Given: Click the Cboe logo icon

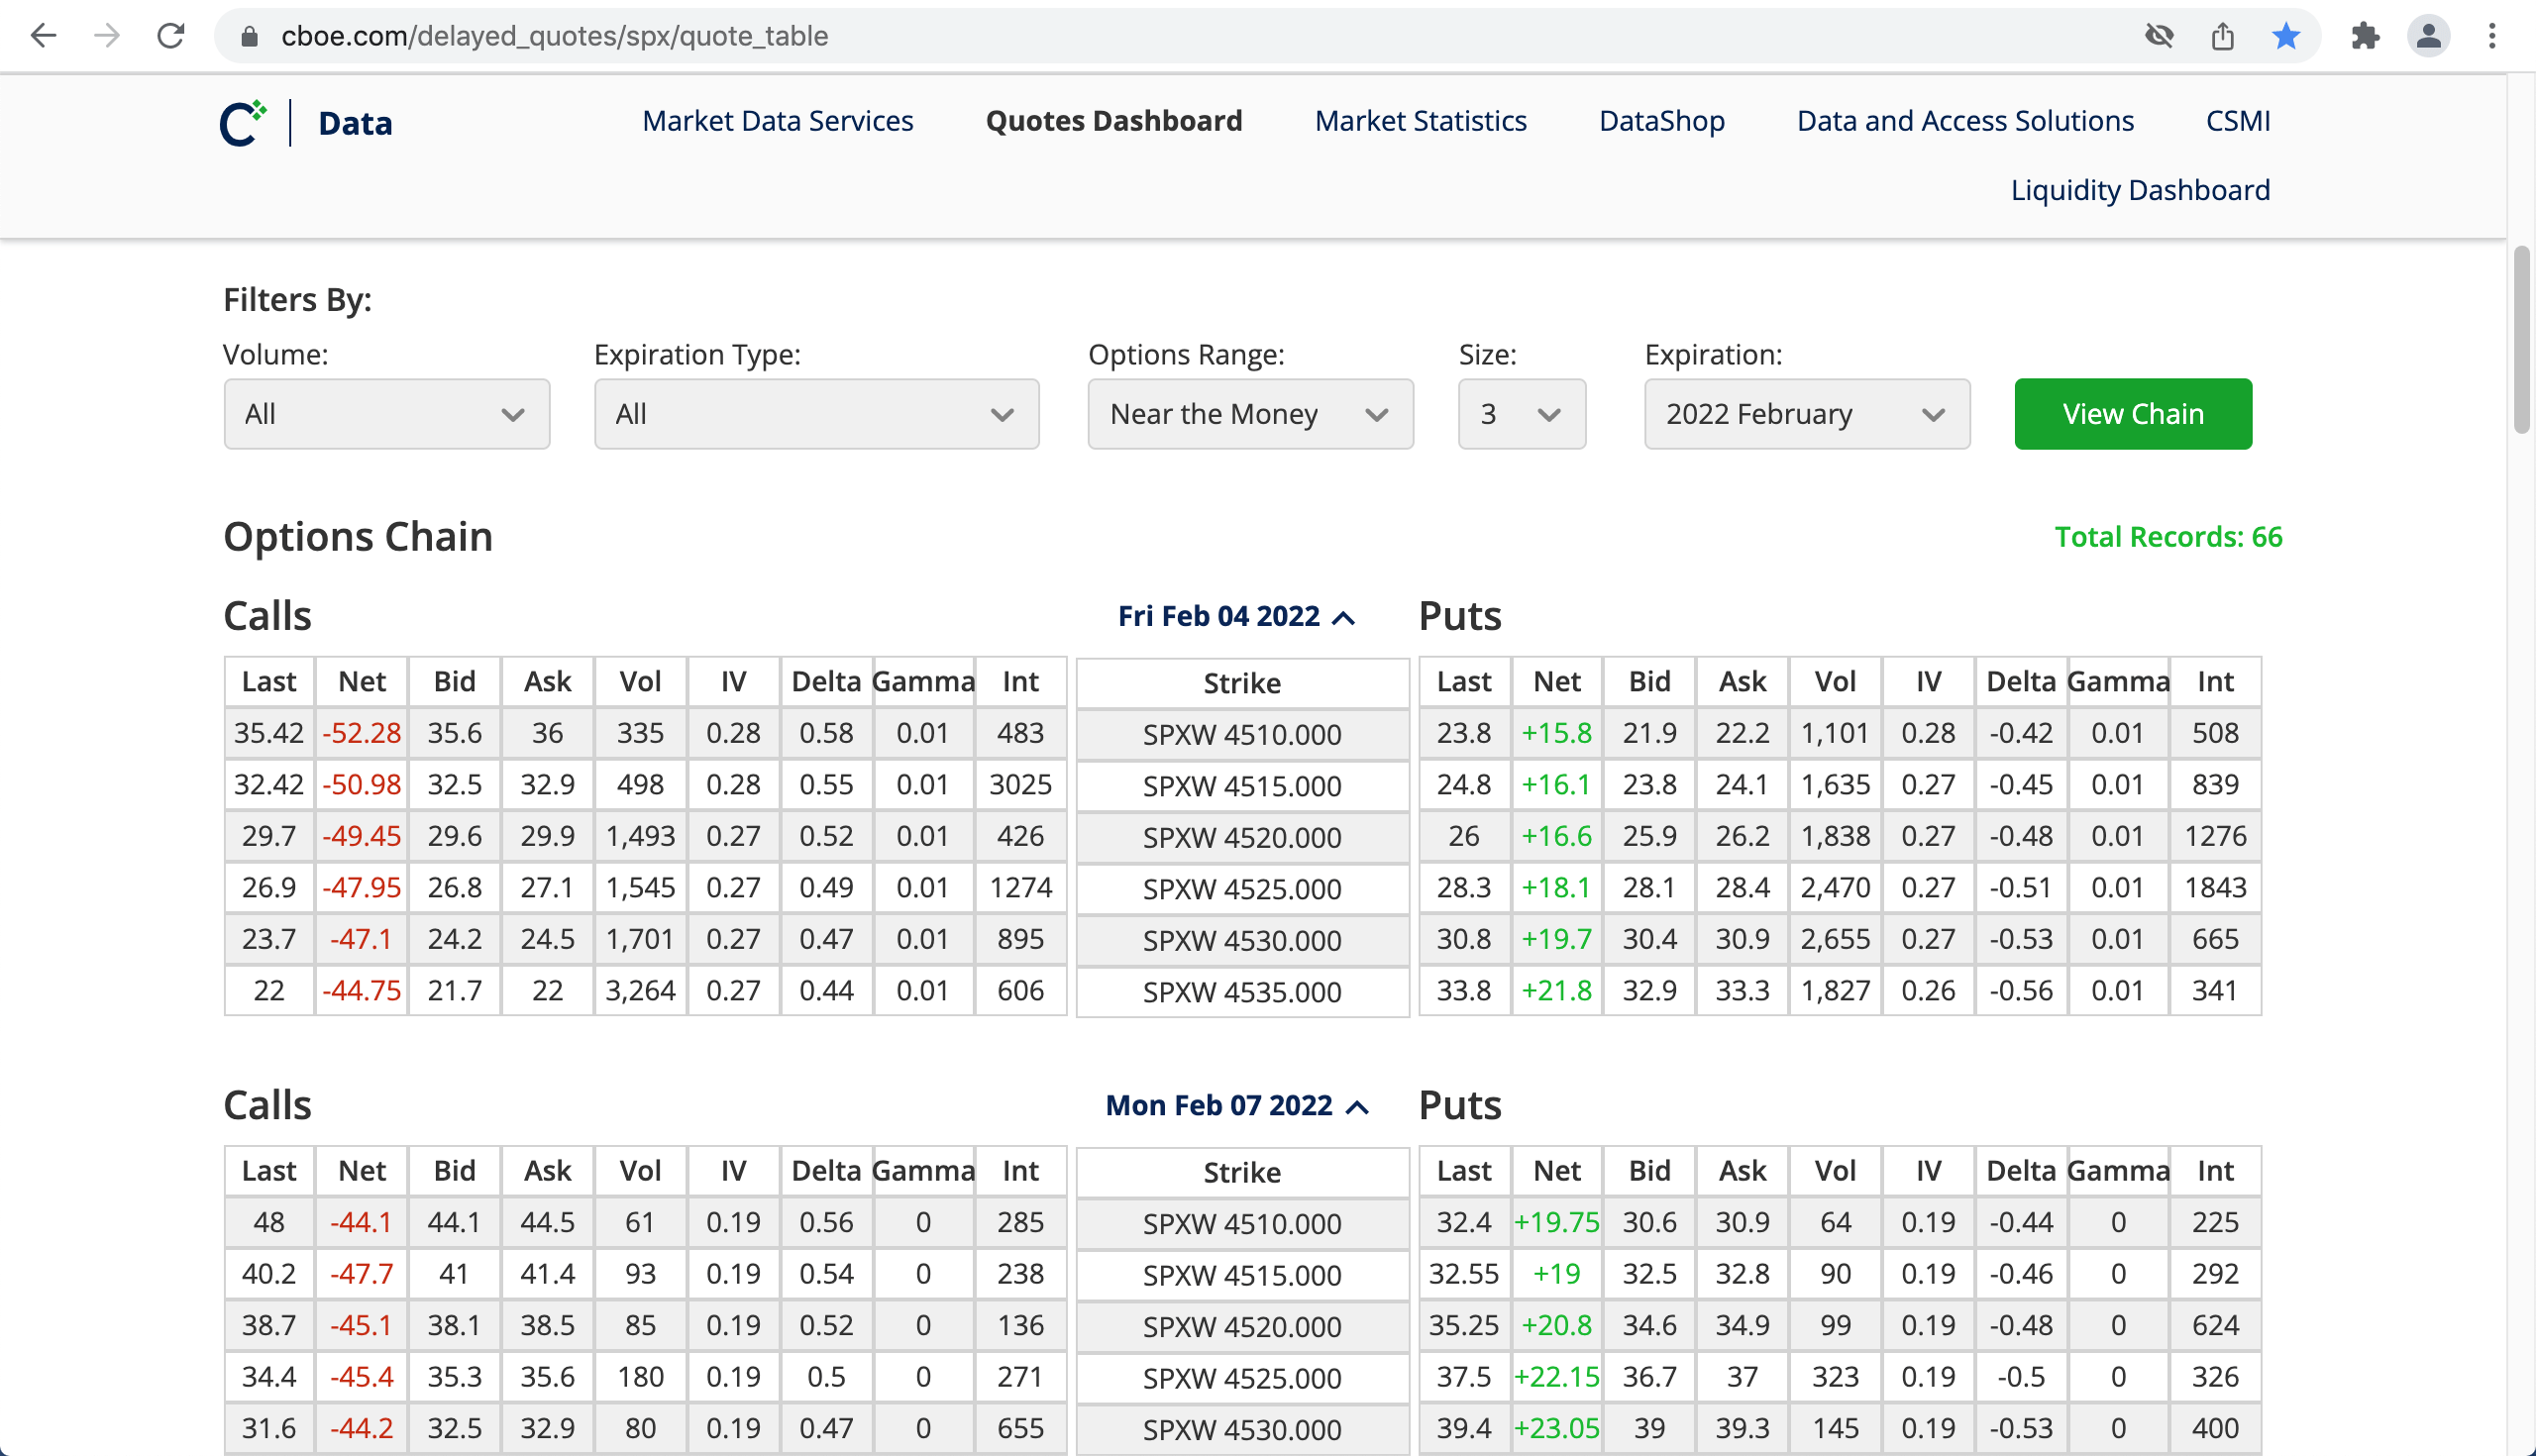Looking at the screenshot, I should tap(243, 123).
